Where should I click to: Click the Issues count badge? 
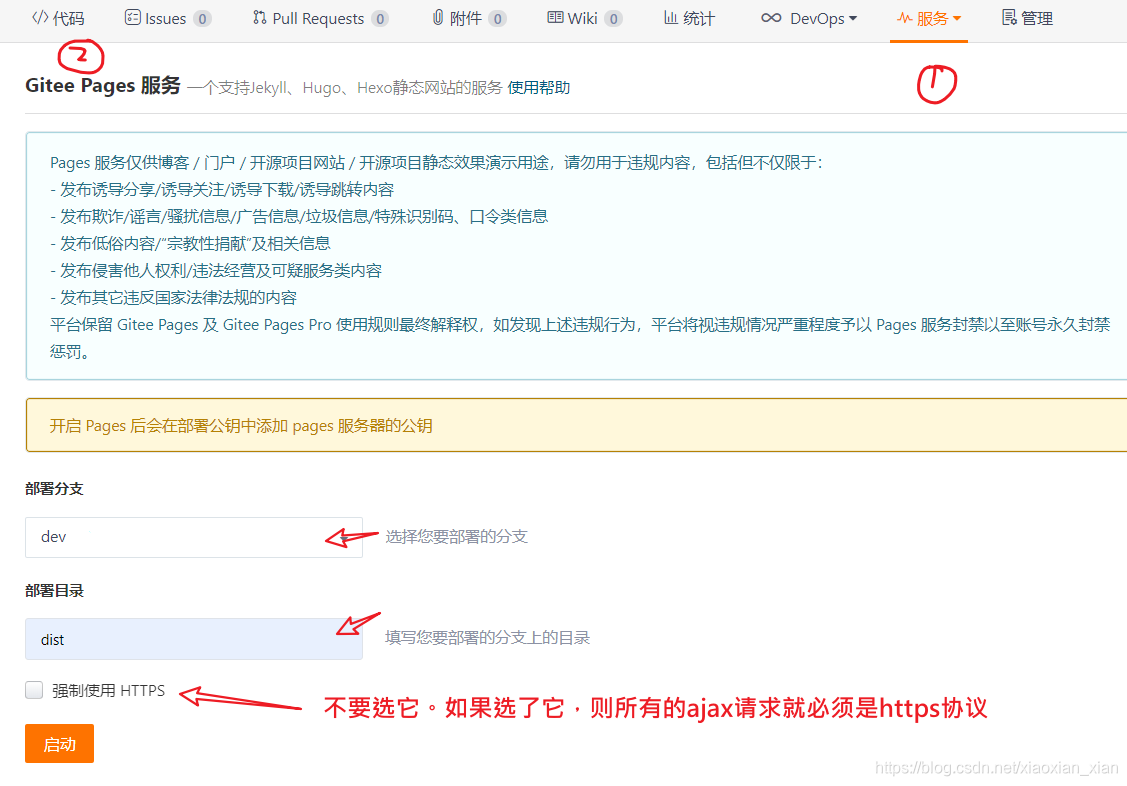203,19
